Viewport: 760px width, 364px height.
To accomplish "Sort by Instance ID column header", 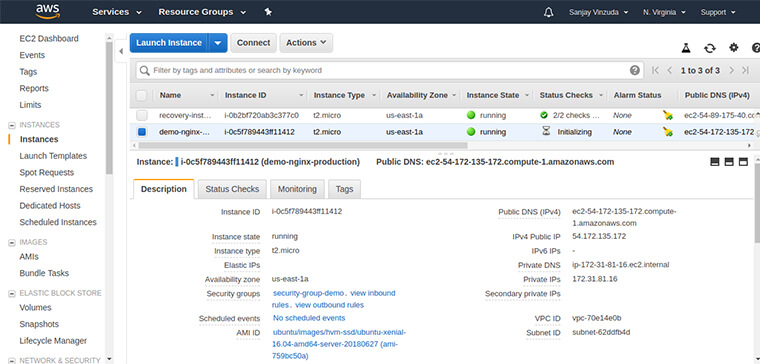I will (x=245, y=95).
